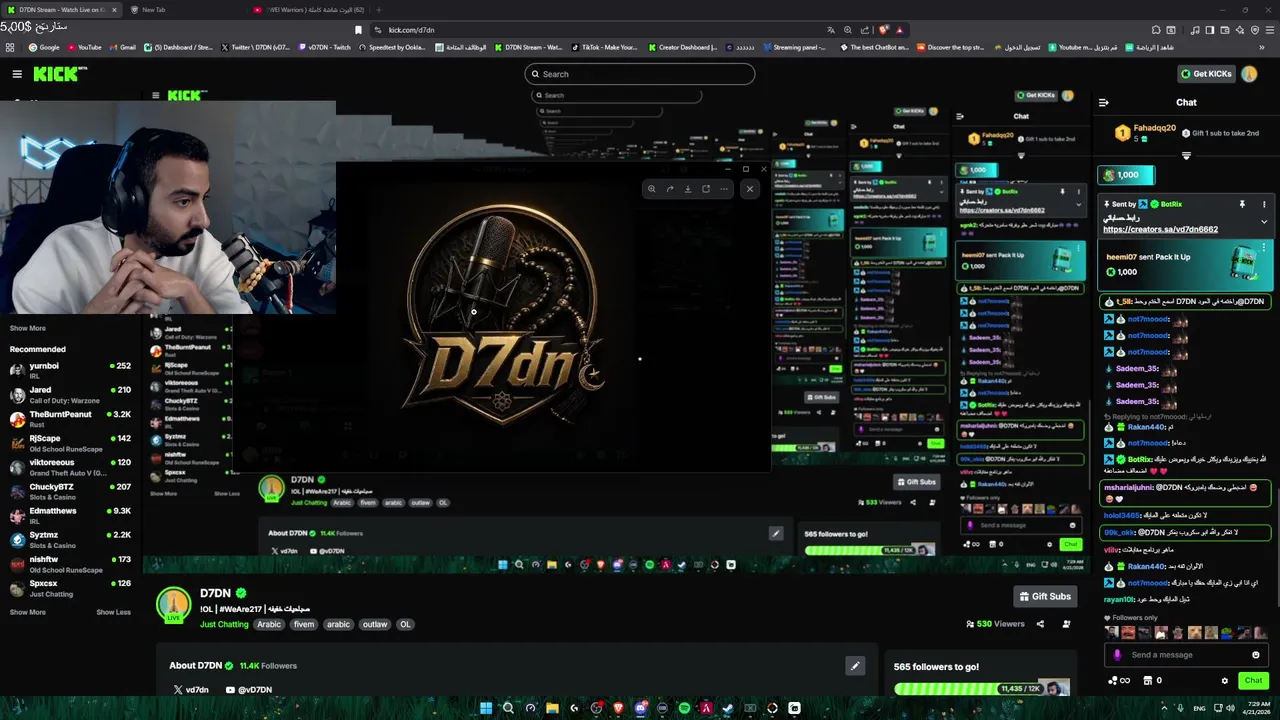This screenshot has width=1280, height=720.
Task: Open chat settings gear icon
Action: tap(1225, 681)
